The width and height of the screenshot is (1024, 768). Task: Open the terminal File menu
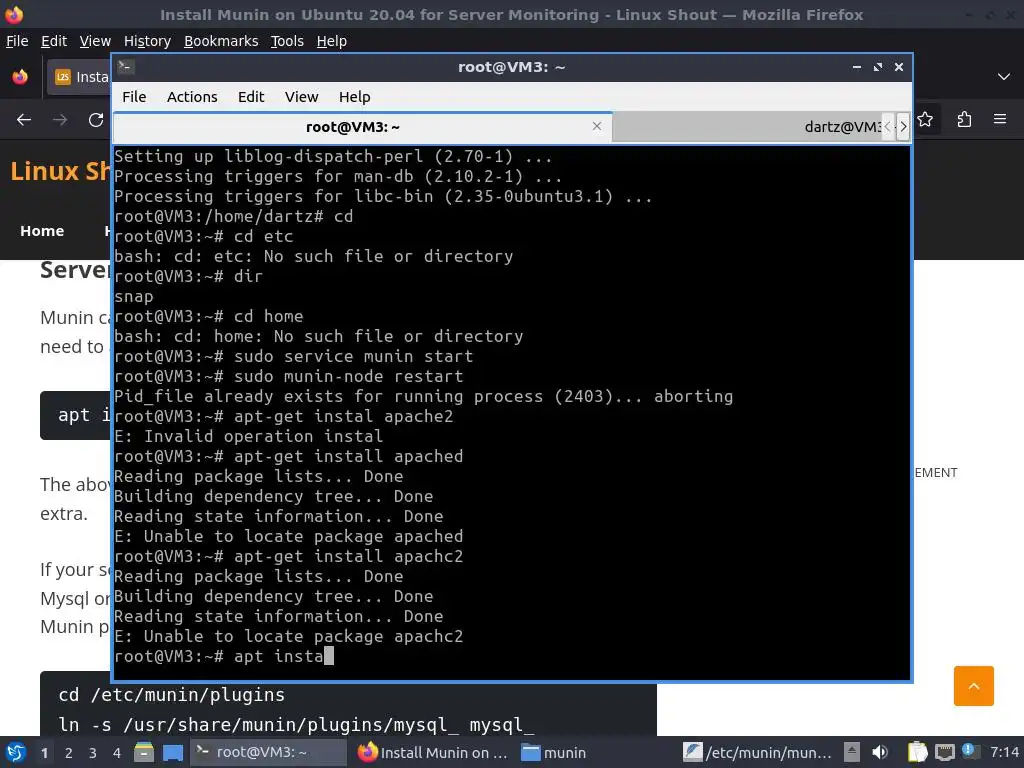[x=134, y=97]
